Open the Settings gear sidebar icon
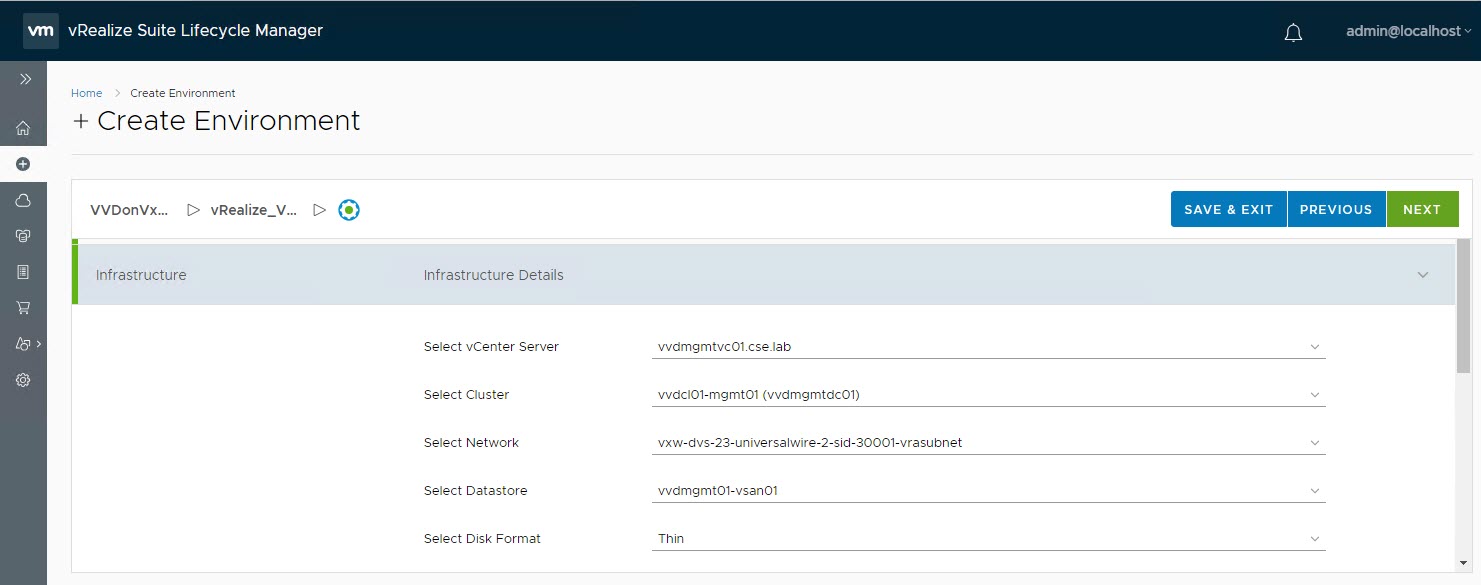Screen dimensions: 1481x585 (x=23, y=380)
